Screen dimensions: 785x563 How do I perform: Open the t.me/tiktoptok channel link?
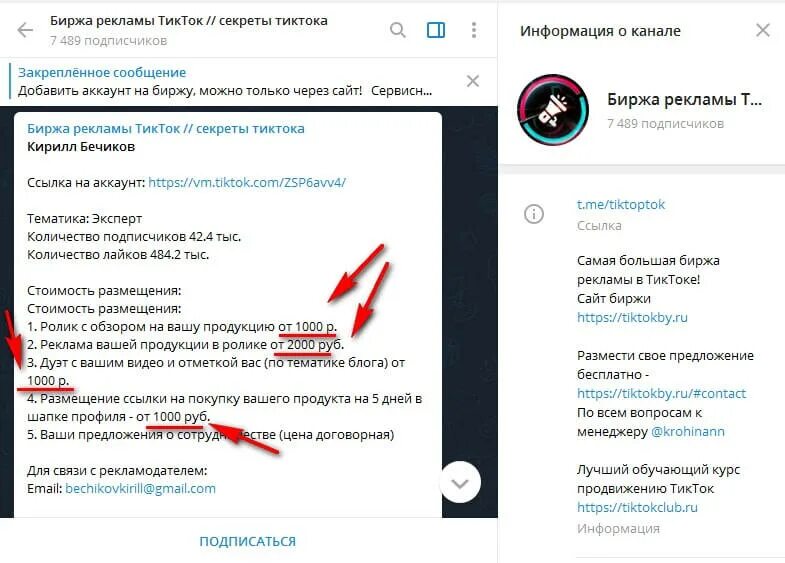pos(621,204)
